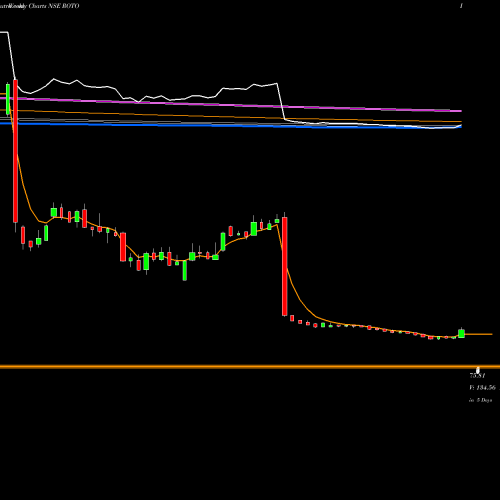The image size is (500, 500).
Task: Click the 'in 5 Days' label
Action: pos(480,400)
